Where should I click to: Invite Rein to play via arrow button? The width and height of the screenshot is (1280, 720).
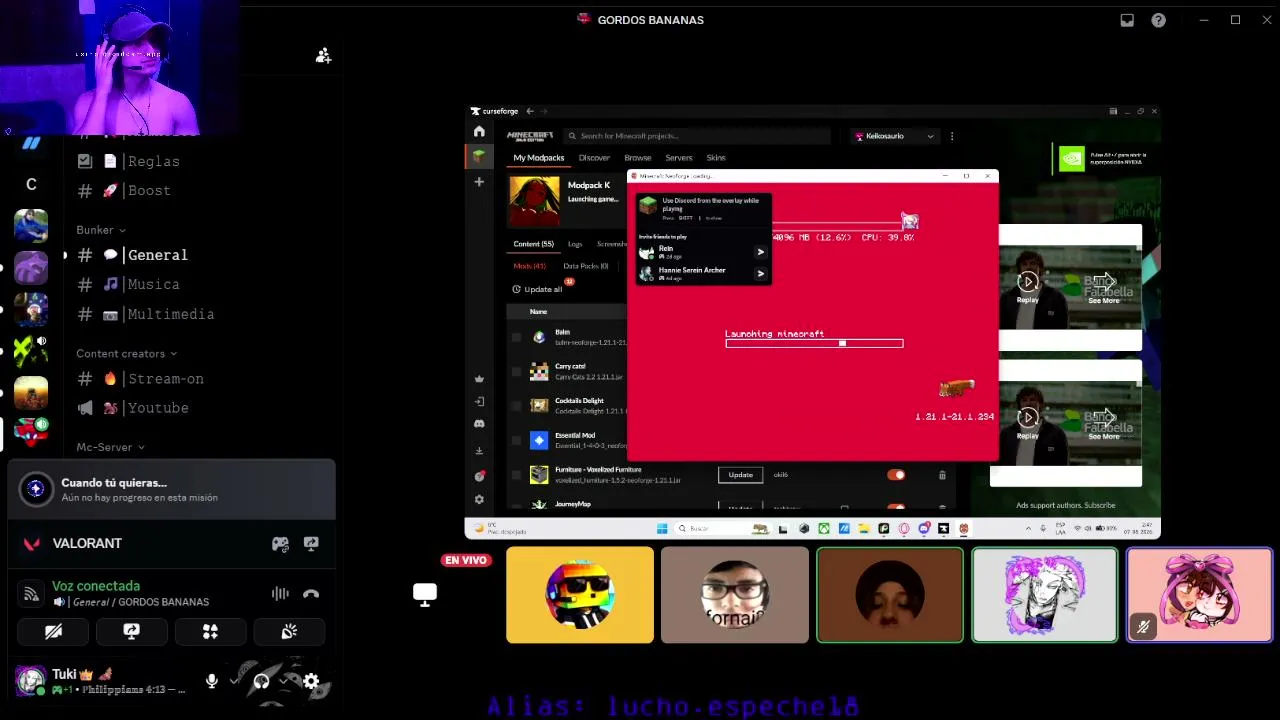(760, 252)
